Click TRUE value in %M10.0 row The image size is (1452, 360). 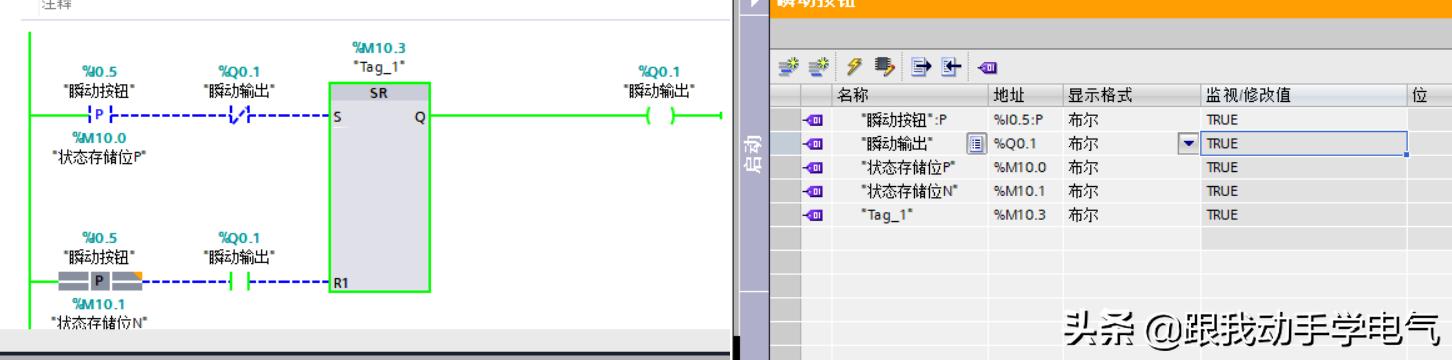click(x=1222, y=167)
